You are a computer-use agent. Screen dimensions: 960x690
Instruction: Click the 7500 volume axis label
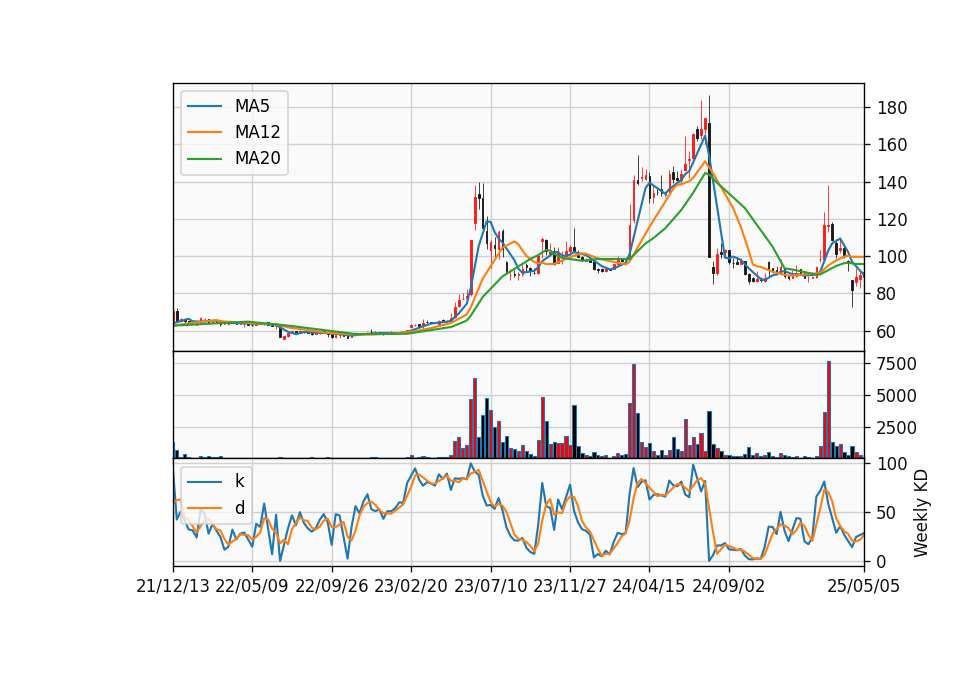[x=897, y=364]
